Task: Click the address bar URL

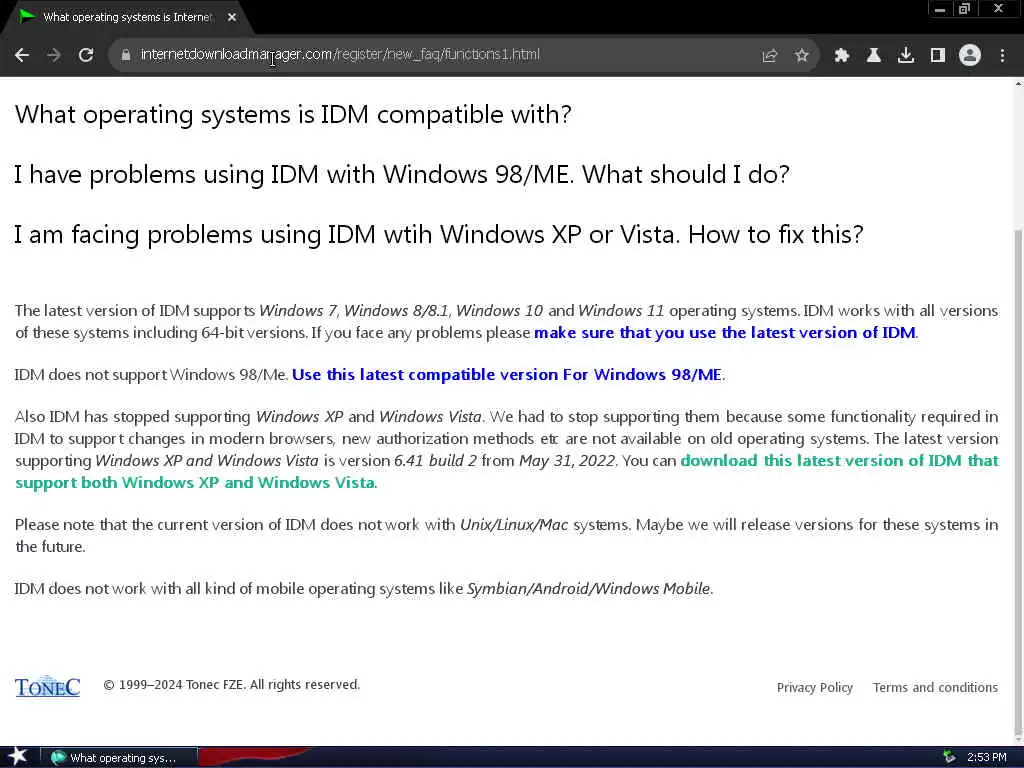Action: point(340,55)
